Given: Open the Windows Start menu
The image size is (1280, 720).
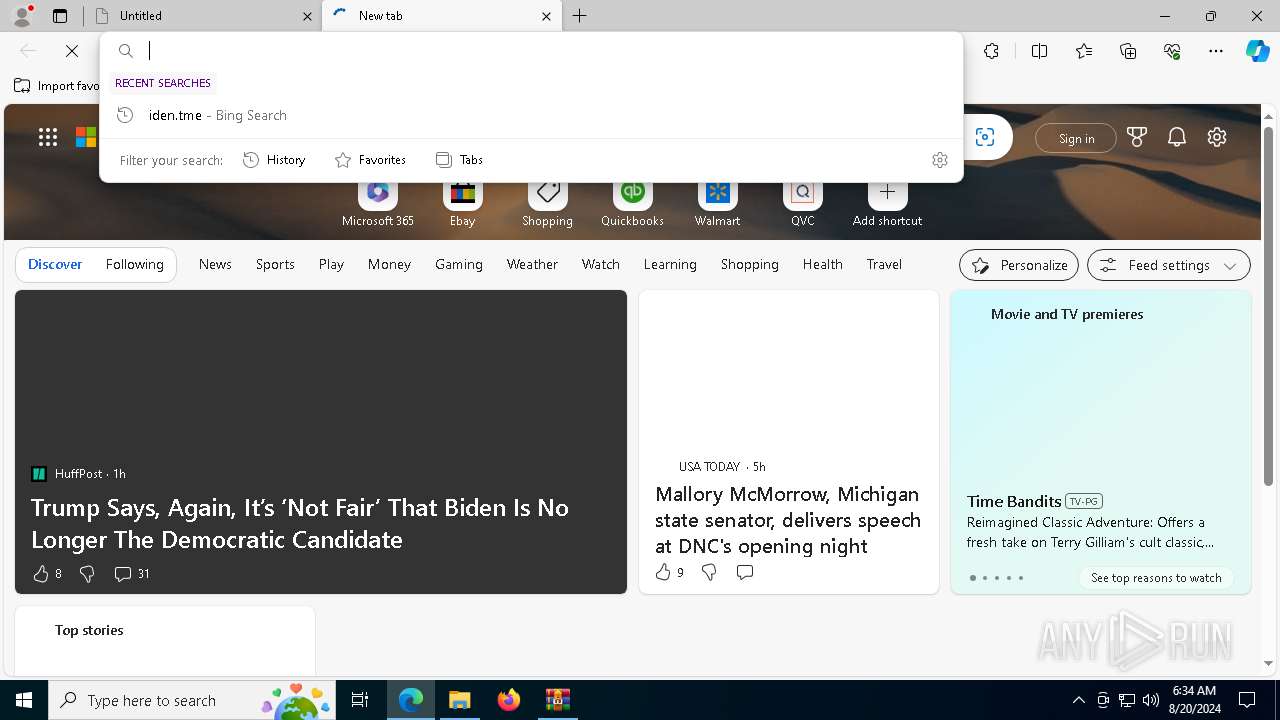Looking at the screenshot, I should [x=24, y=700].
